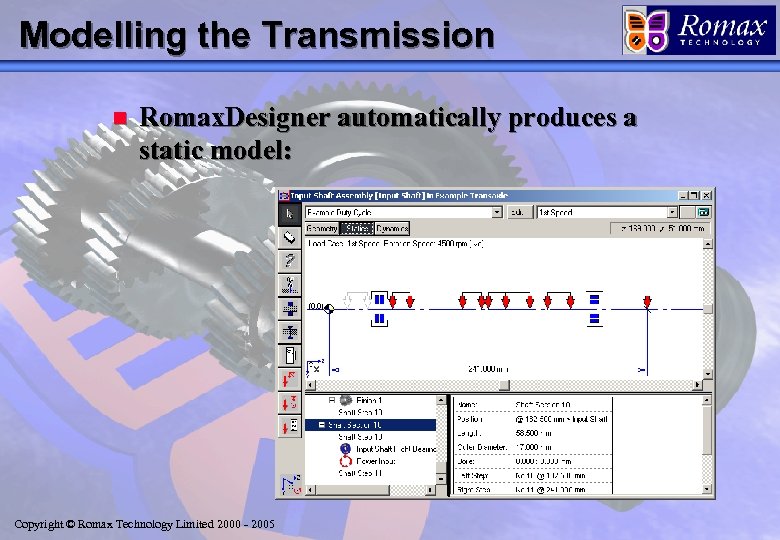Choose the red arrow numbered loads tool
Screen dimensions: 780x540
pyautogui.click(x=290, y=403)
